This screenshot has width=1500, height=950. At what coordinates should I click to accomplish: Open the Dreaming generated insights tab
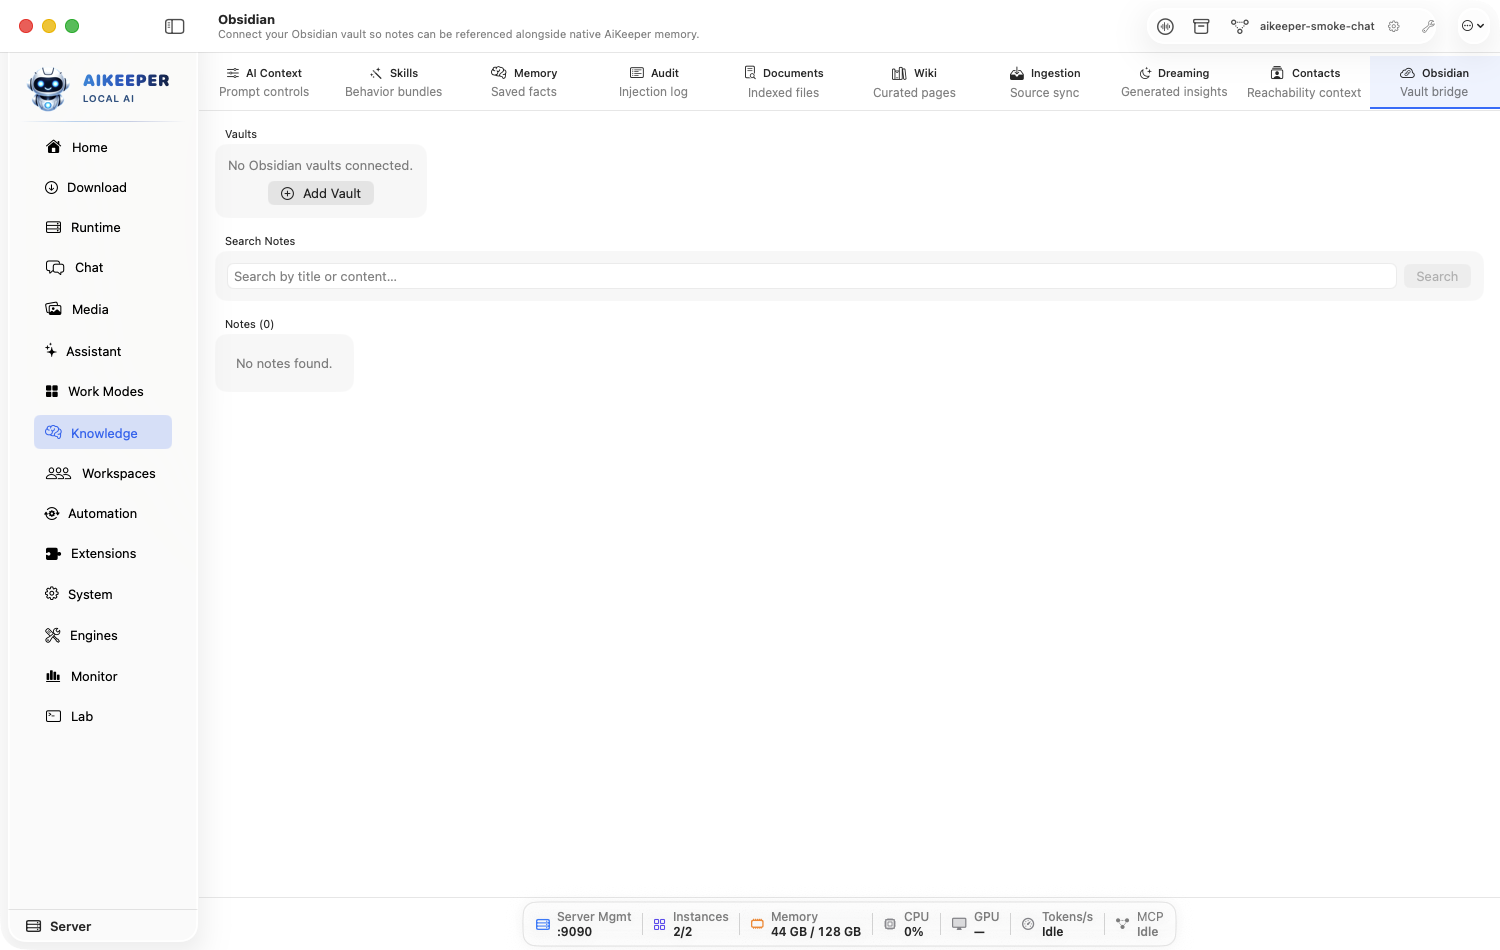[1174, 82]
